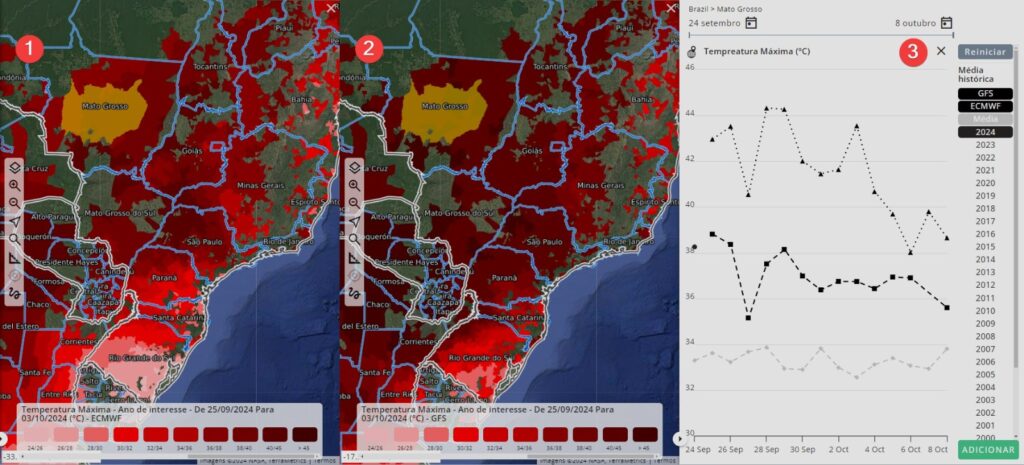Open layers panel in ECMWF map toolbar
This screenshot has width=1024, height=465.
(x=14, y=168)
